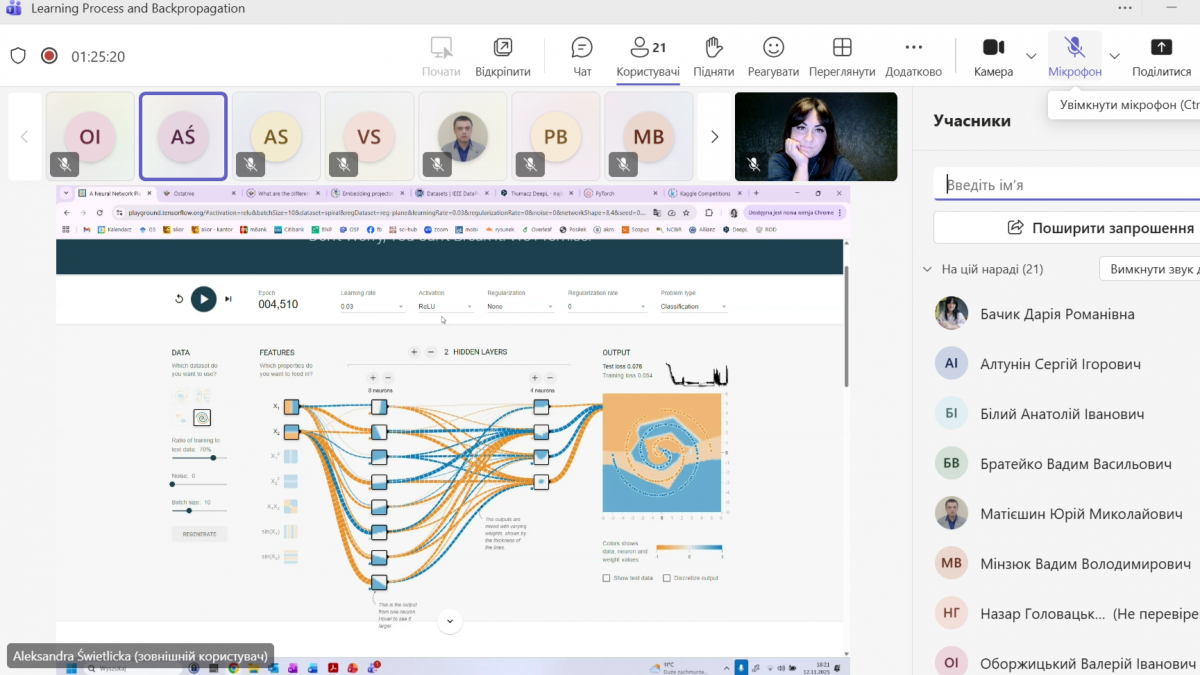1200x675 pixels.
Task: Open the Відкріпити pop-out icon
Action: point(503,56)
